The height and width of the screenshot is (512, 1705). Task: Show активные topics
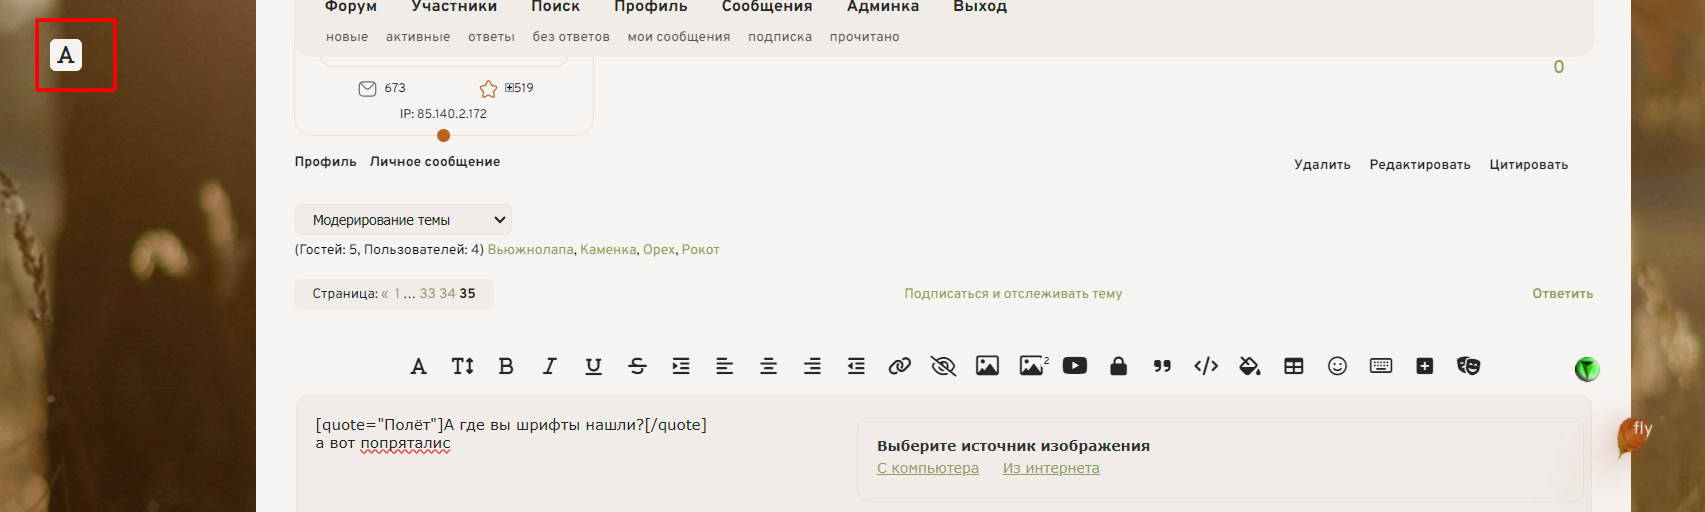tap(418, 37)
